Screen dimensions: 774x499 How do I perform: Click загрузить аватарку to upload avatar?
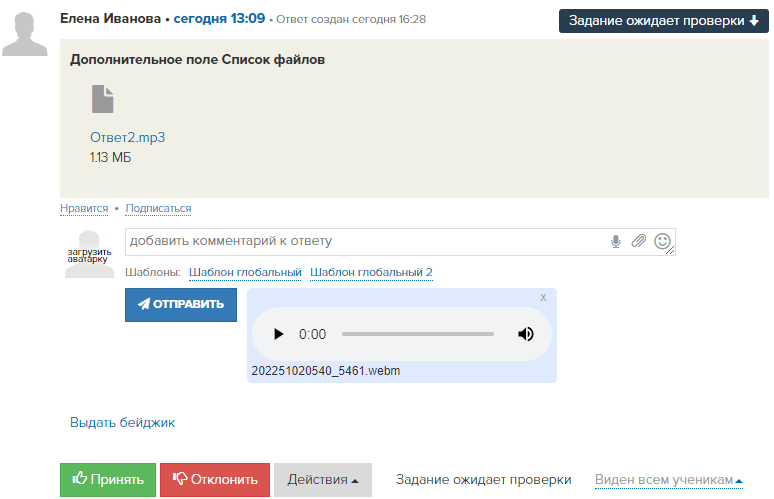coord(89,255)
